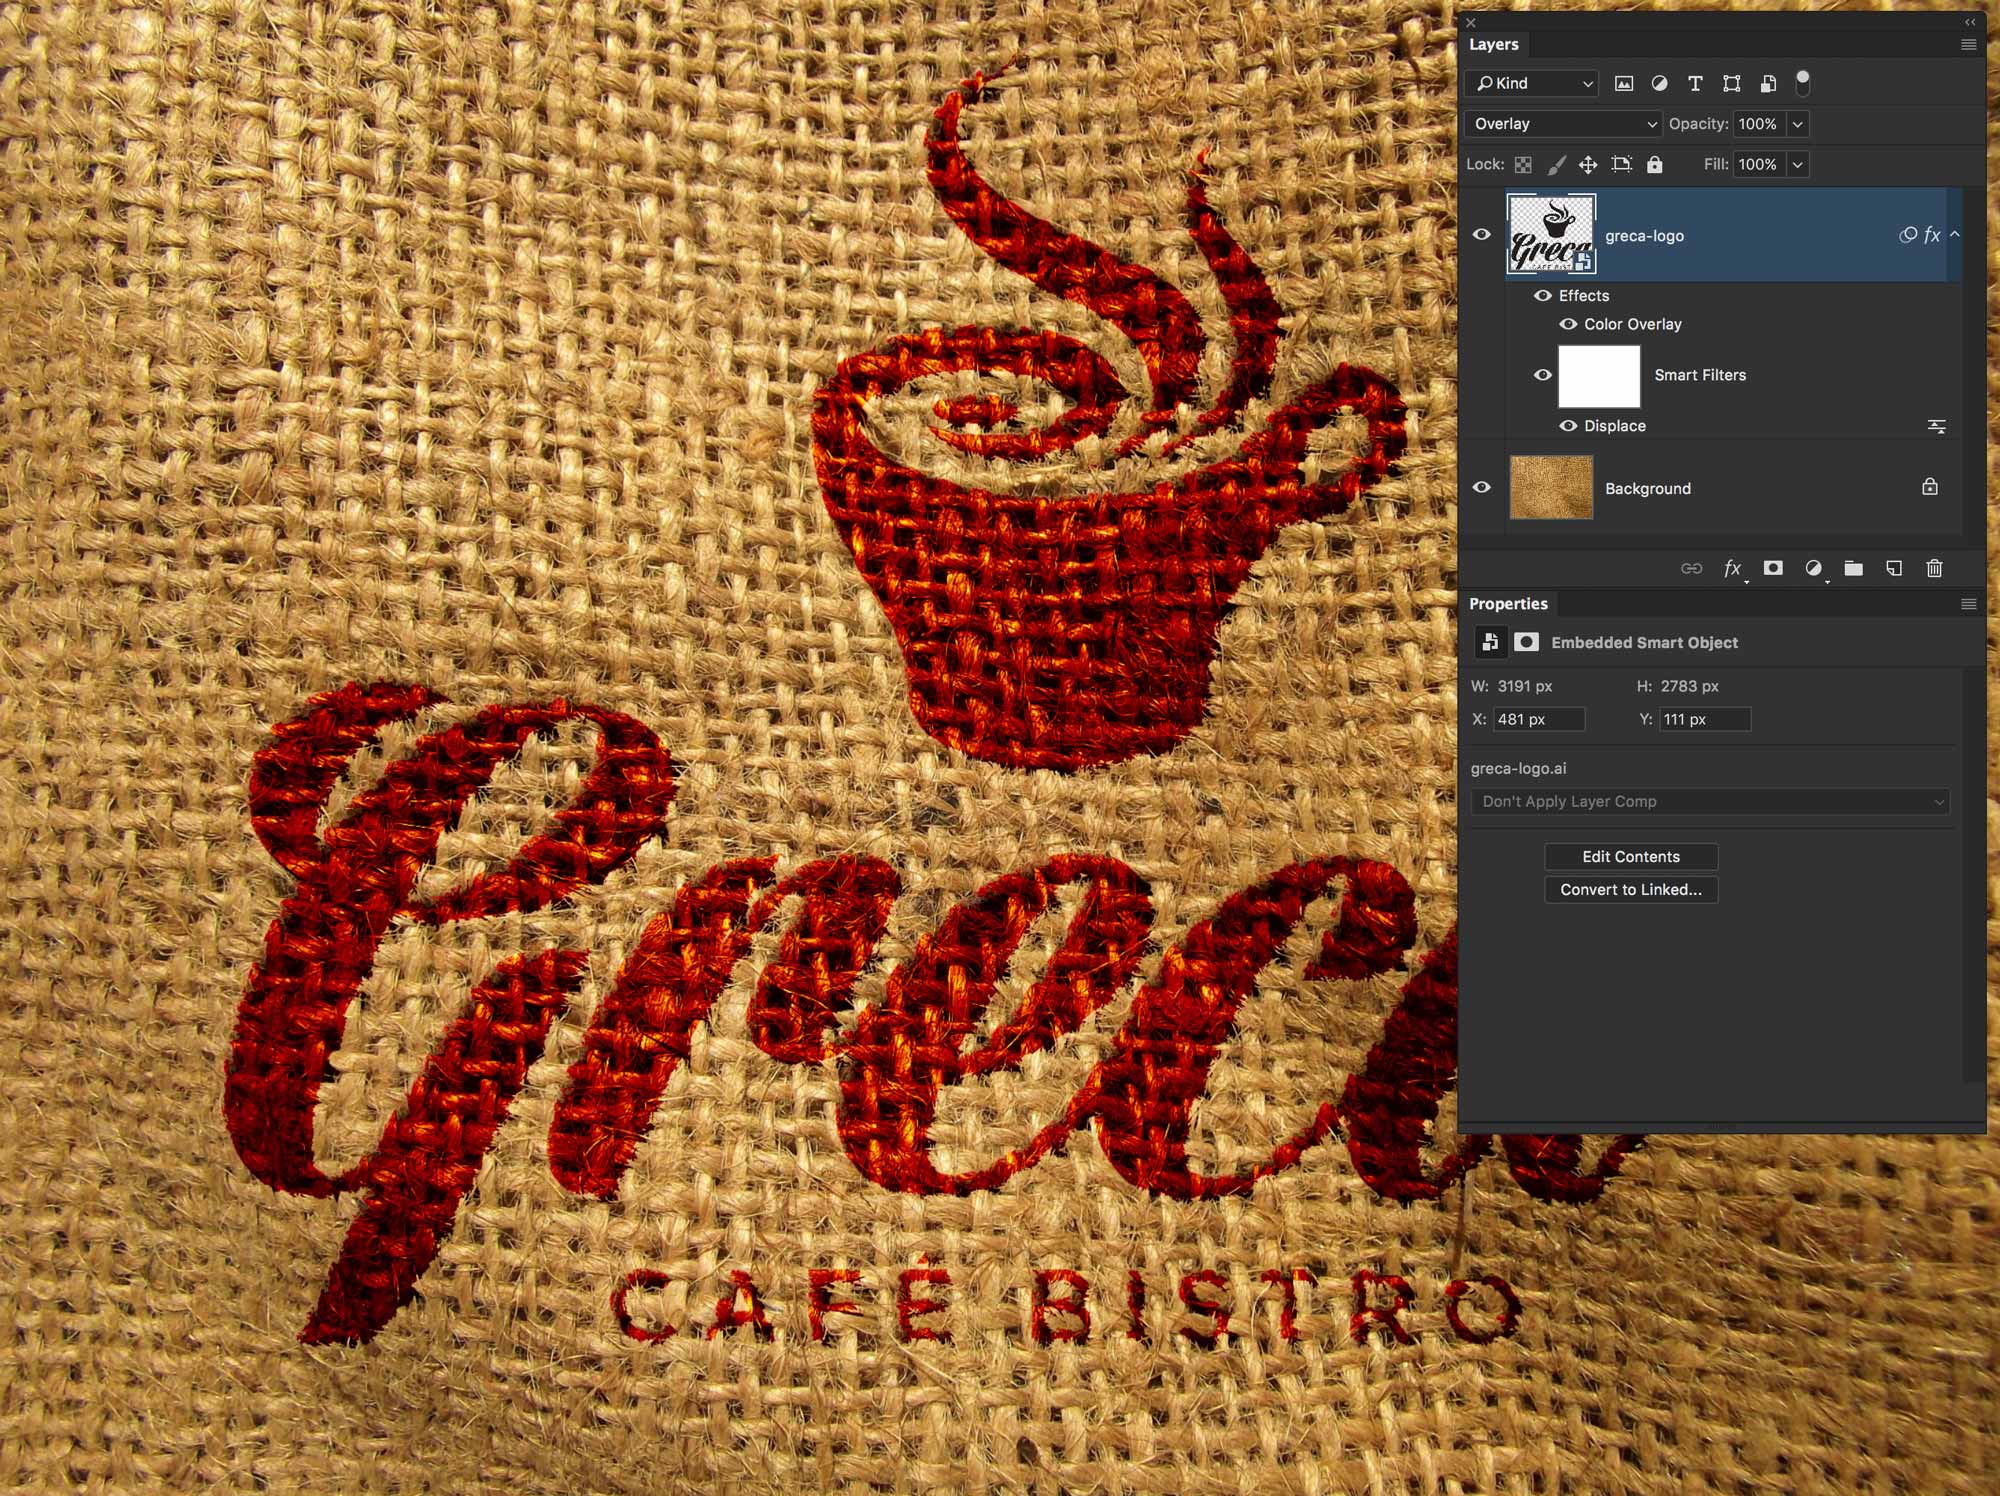Image resolution: width=2000 pixels, height=1496 pixels.
Task: Click Edit Contents button for smart object
Action: click(x=1631, y=855)
